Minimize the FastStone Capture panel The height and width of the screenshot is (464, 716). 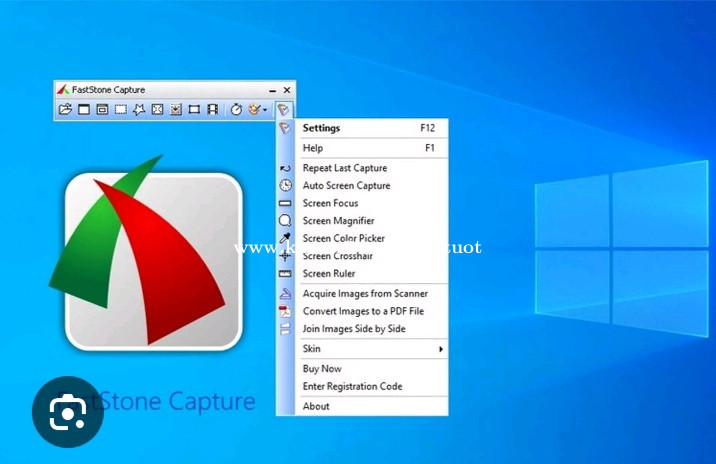point(273,90)
